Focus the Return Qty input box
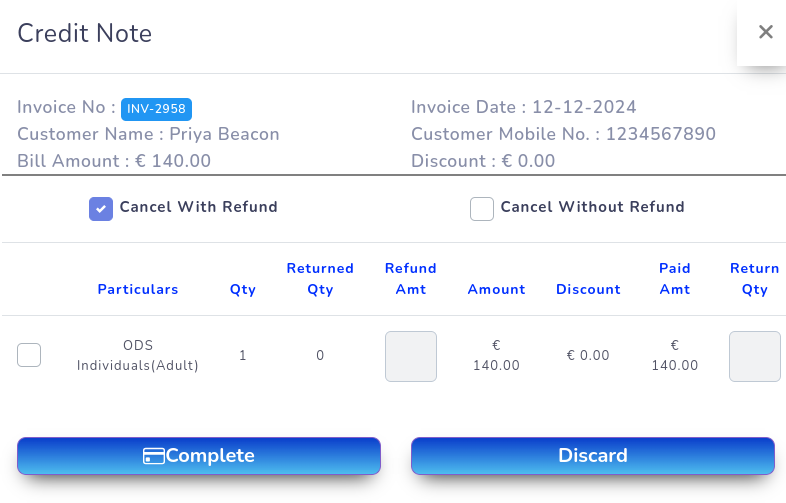The height and width of the screenshot is (503, 786). point(755,356)
